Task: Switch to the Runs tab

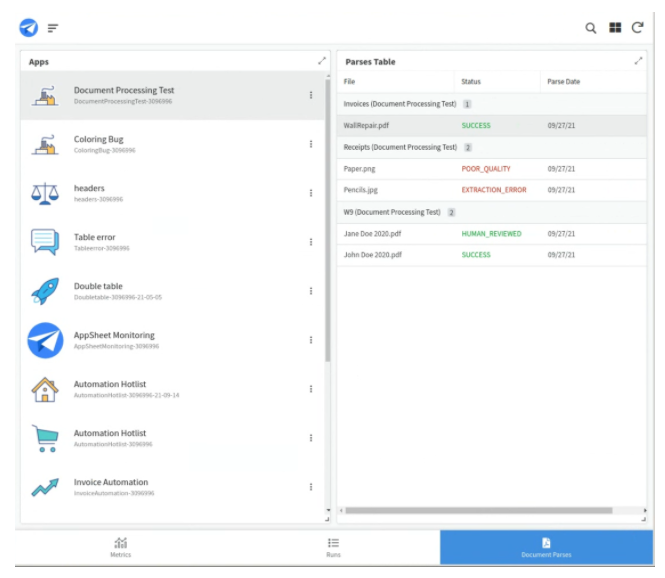Action: click(x=333, y=547)
